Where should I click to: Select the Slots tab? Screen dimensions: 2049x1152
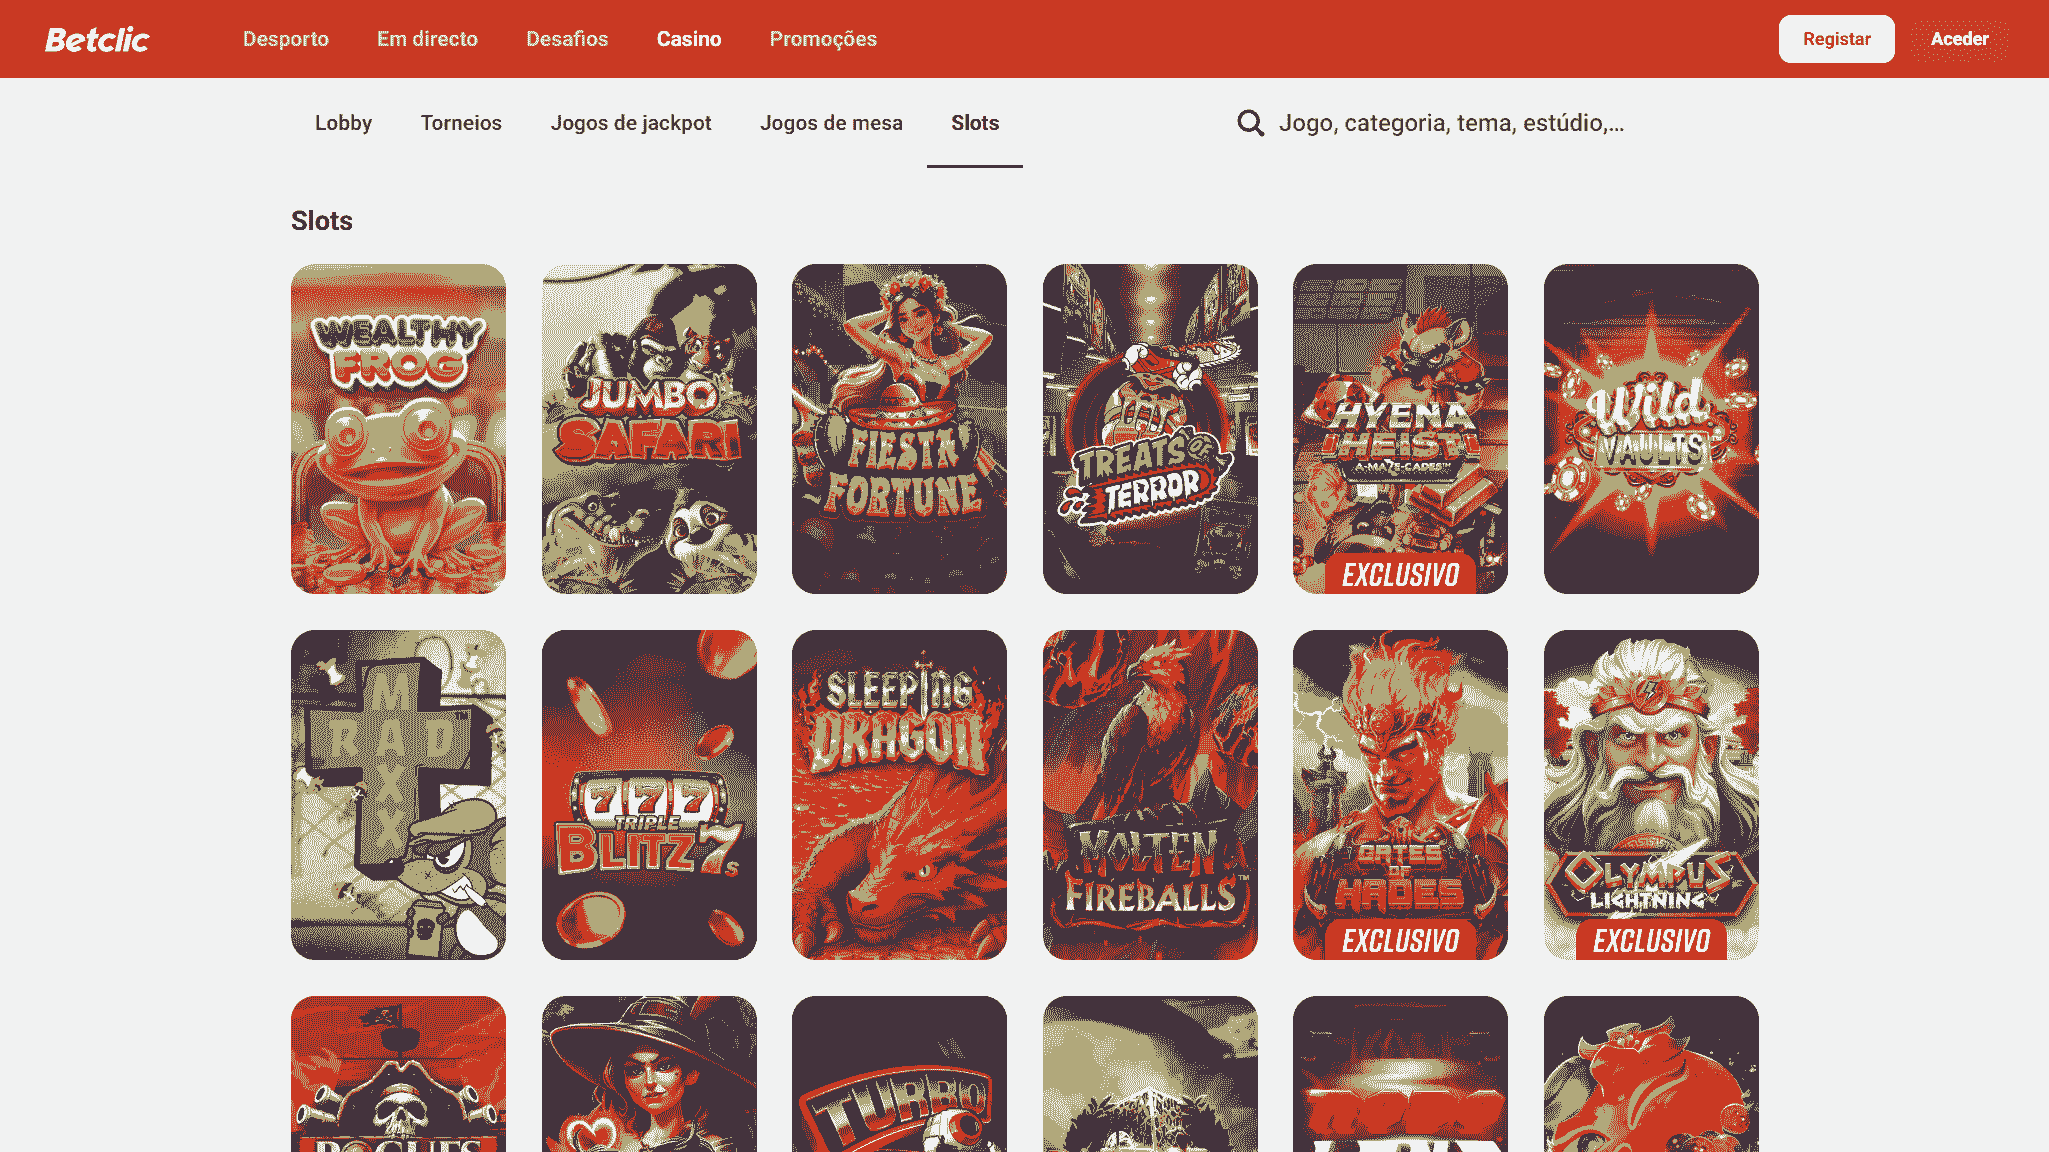point(975,123)
